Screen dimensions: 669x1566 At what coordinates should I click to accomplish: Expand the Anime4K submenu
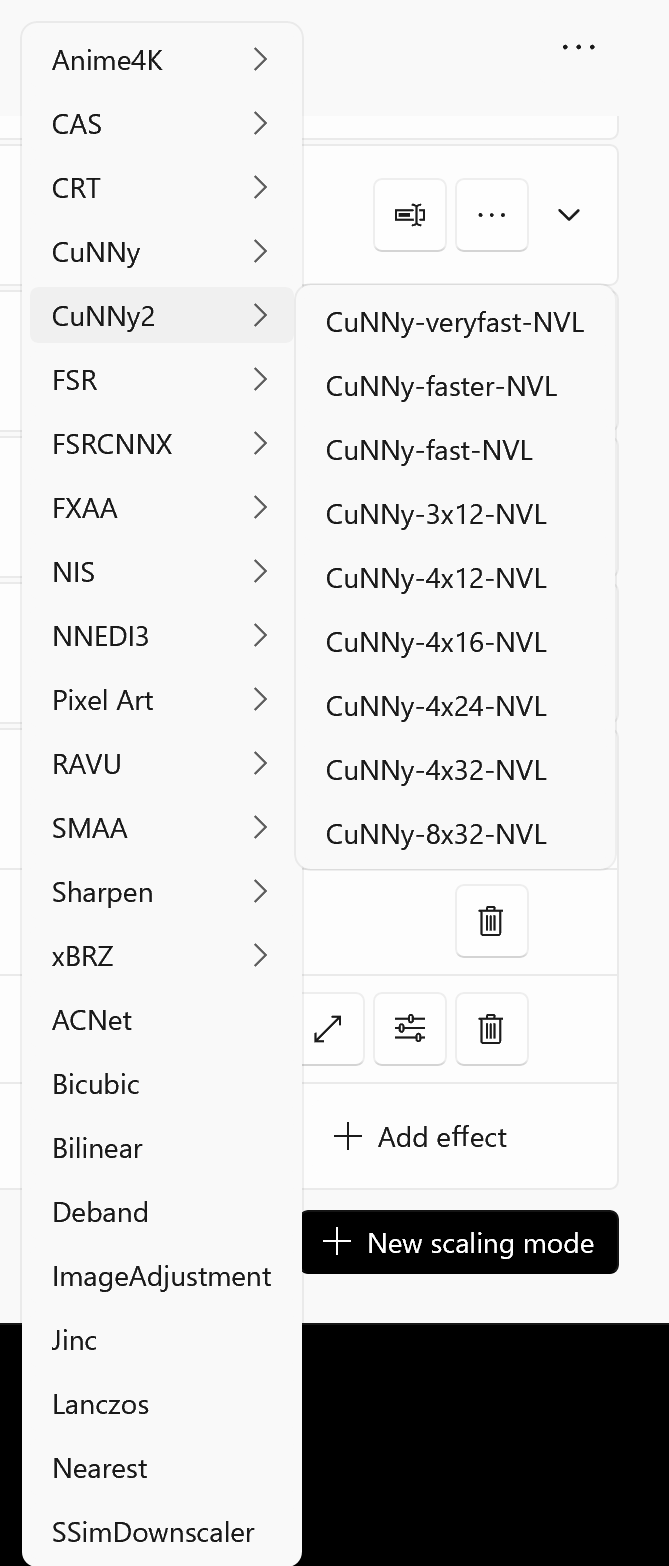pyautogui.click(x=160, y=60)
